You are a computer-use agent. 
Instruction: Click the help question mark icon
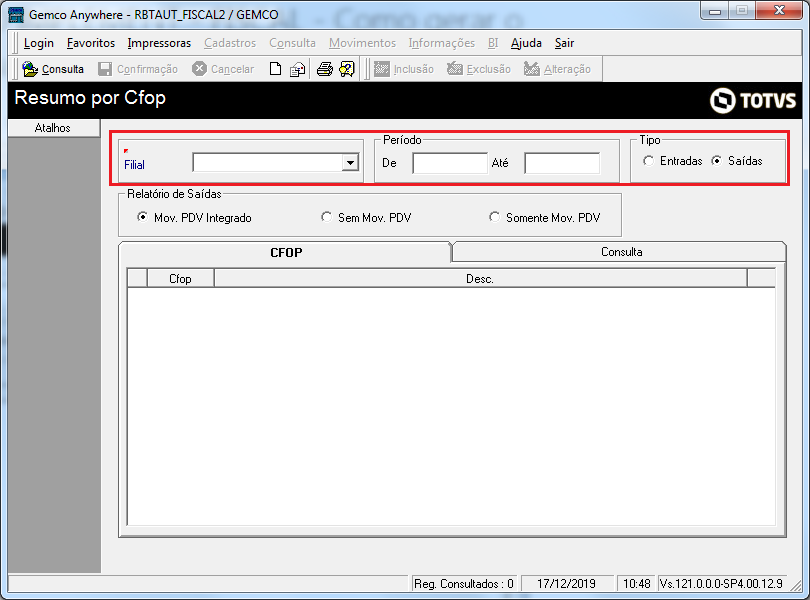[347, 69]
